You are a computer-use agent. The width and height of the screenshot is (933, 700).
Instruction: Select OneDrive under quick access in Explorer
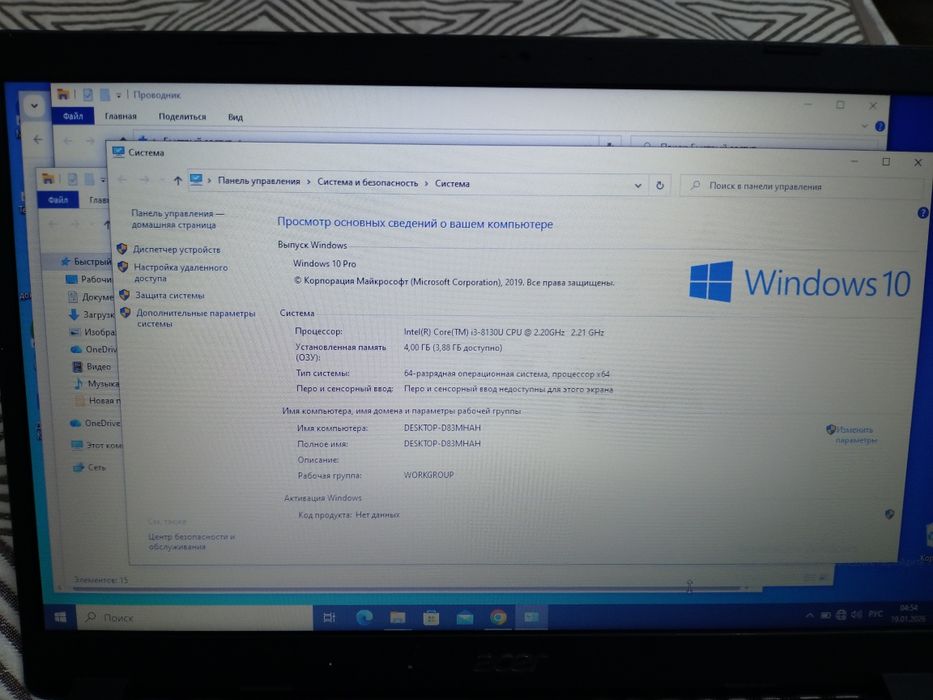(x=93, y=349)
